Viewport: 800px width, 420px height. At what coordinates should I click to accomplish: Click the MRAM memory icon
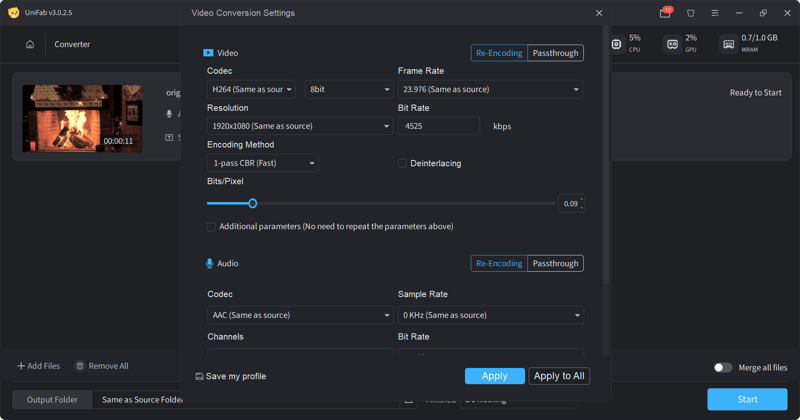pyautogui.click(x=728, y=44)
